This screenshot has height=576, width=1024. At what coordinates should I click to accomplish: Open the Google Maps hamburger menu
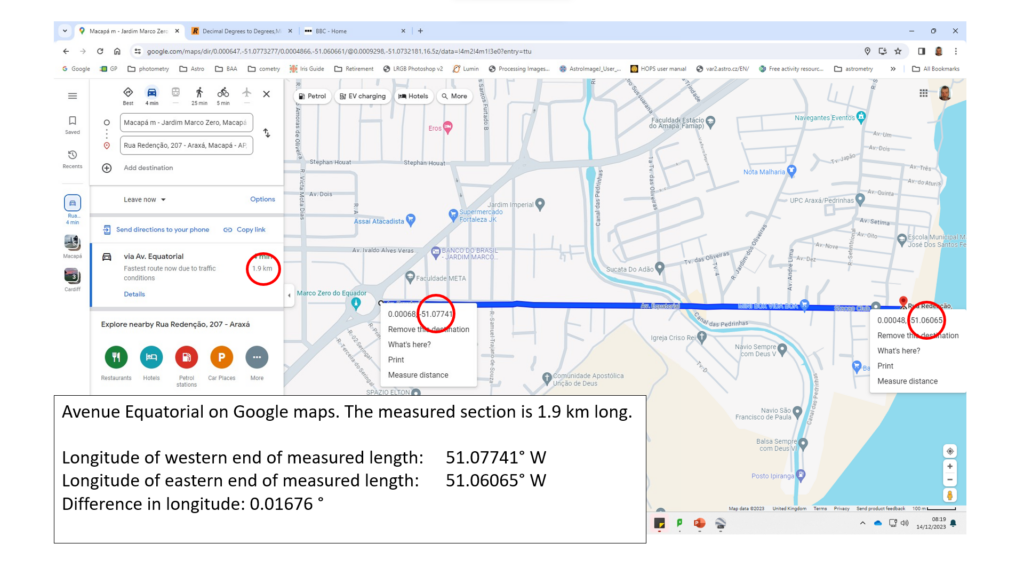(72, 96)
